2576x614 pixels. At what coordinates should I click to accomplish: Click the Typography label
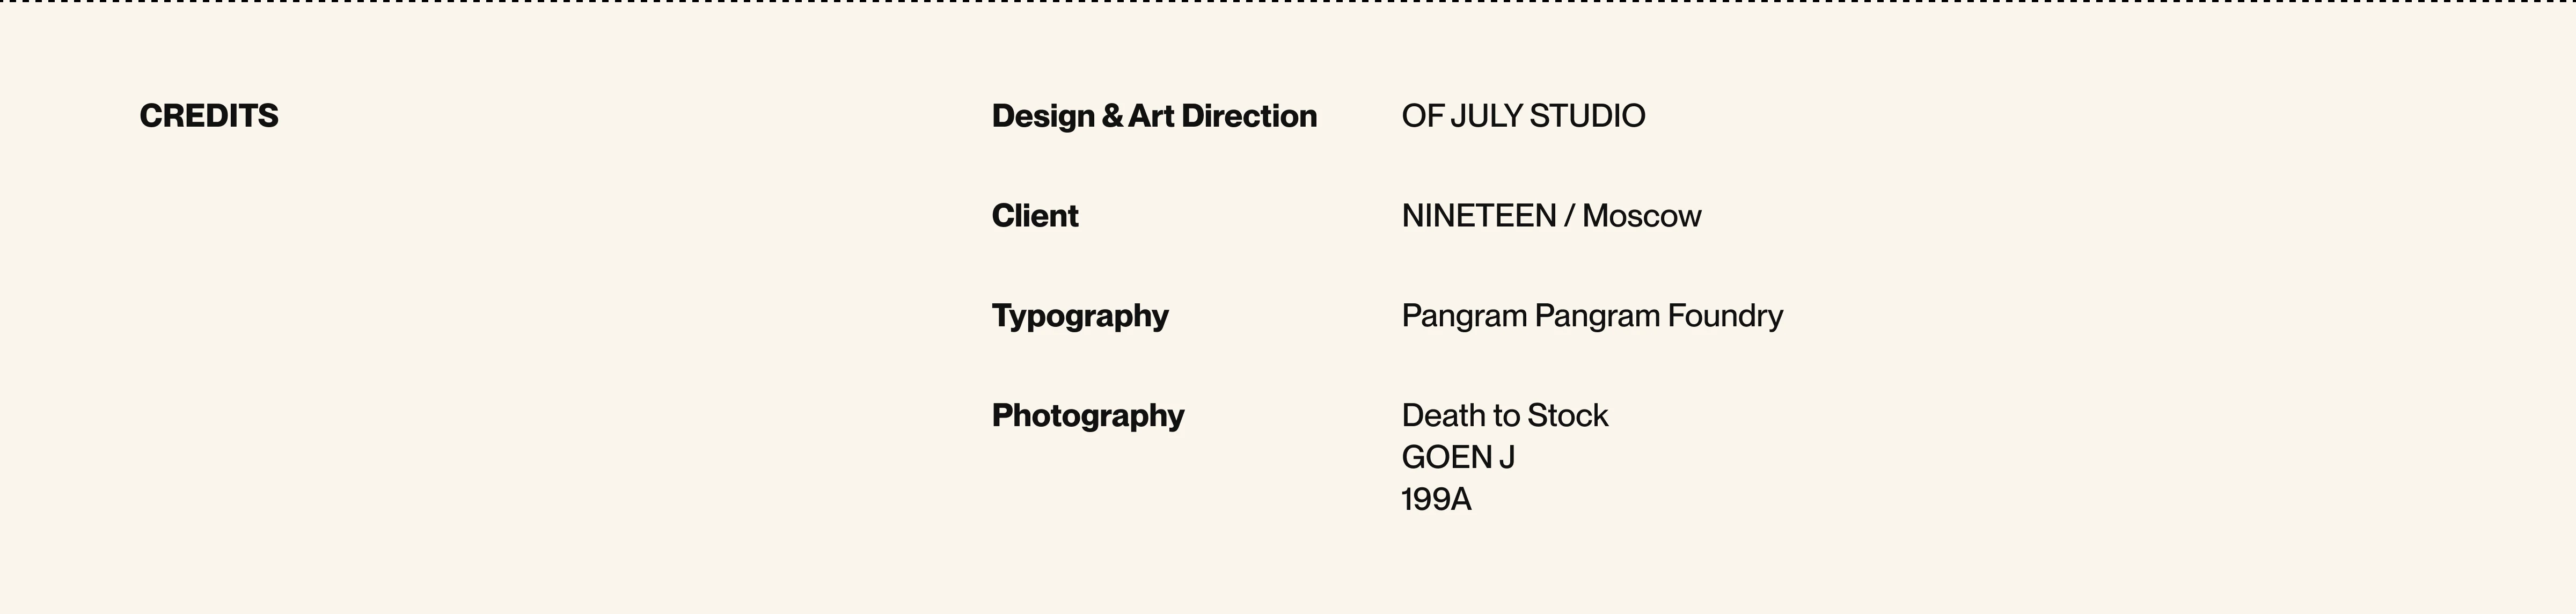(x=1079, y=316)
